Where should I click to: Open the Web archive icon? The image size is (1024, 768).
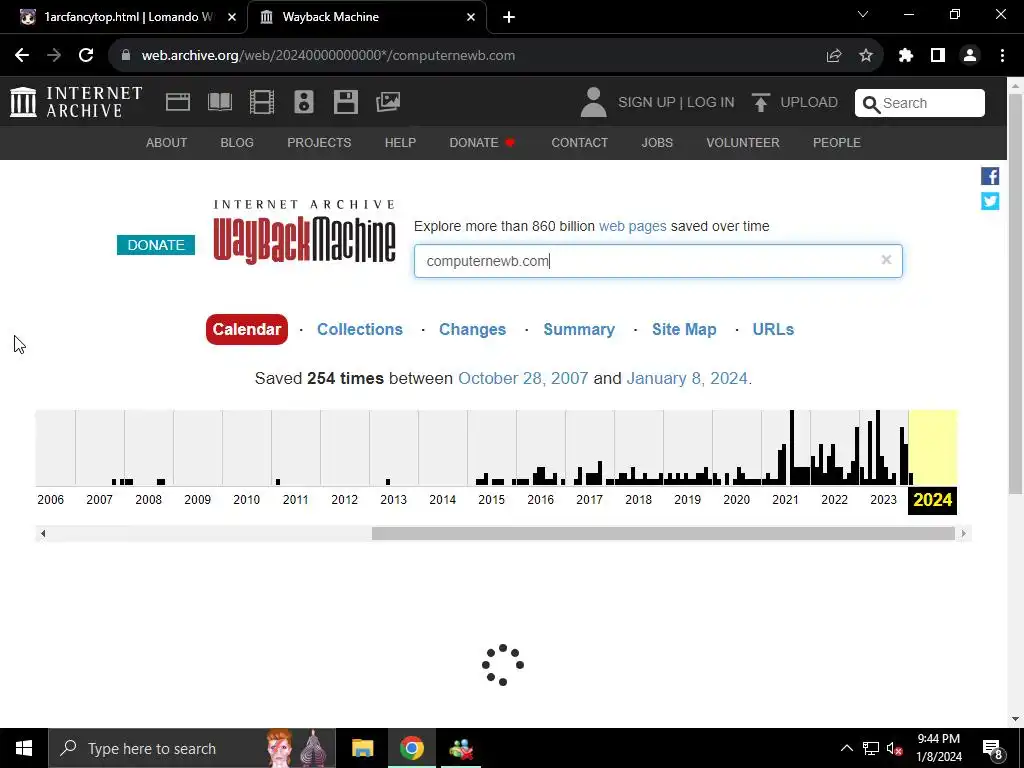(x=178, y=102)
